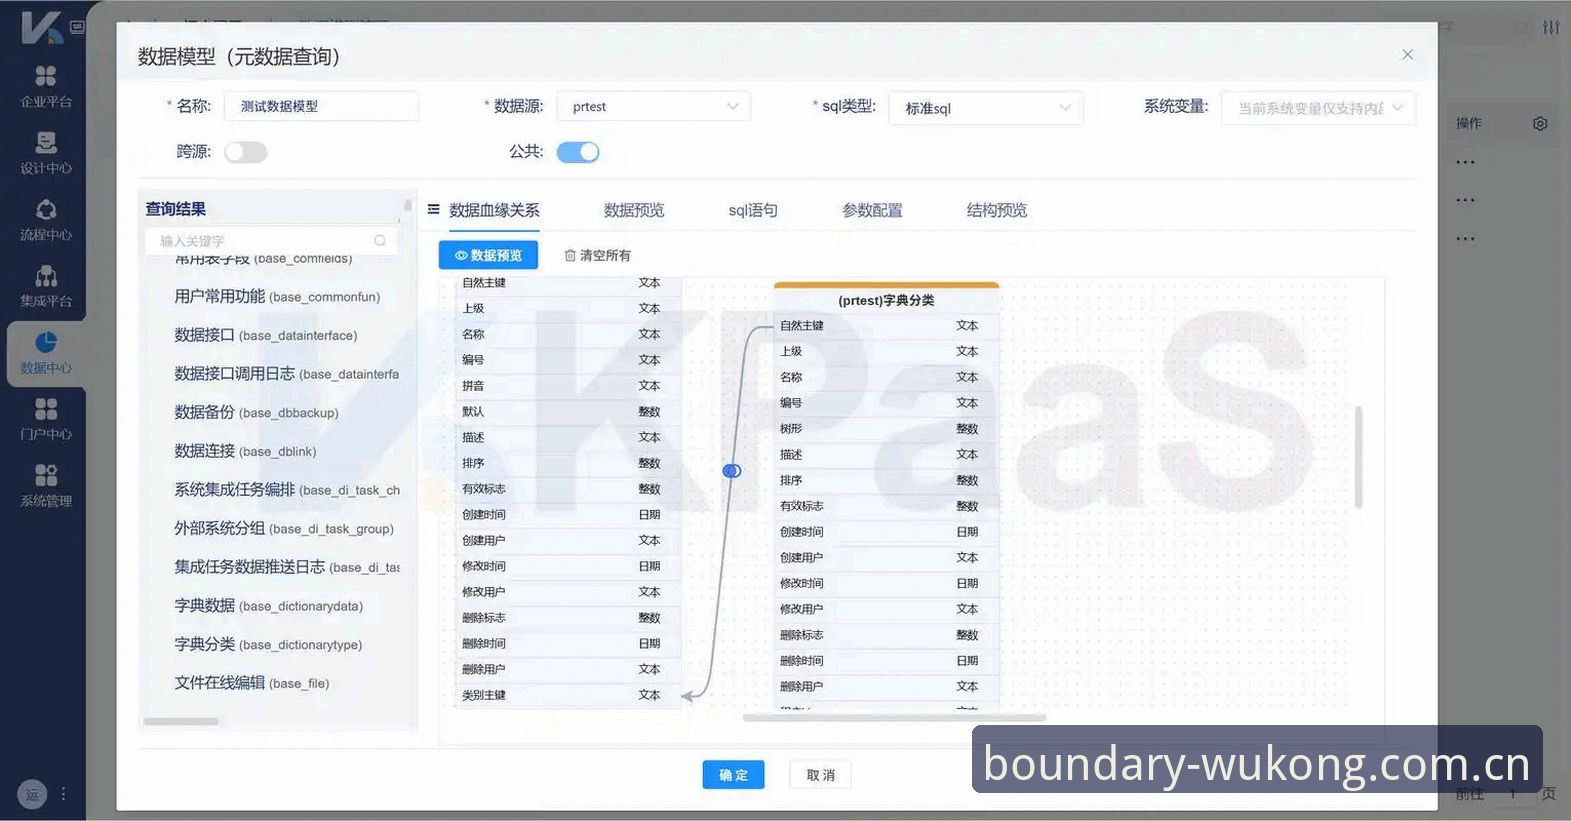This screenshot has width=1571, height=821.
Task: Select 用户常用功能 (base_commonfun) in the list
Action: pyautogui.click(x=277, y=296)
